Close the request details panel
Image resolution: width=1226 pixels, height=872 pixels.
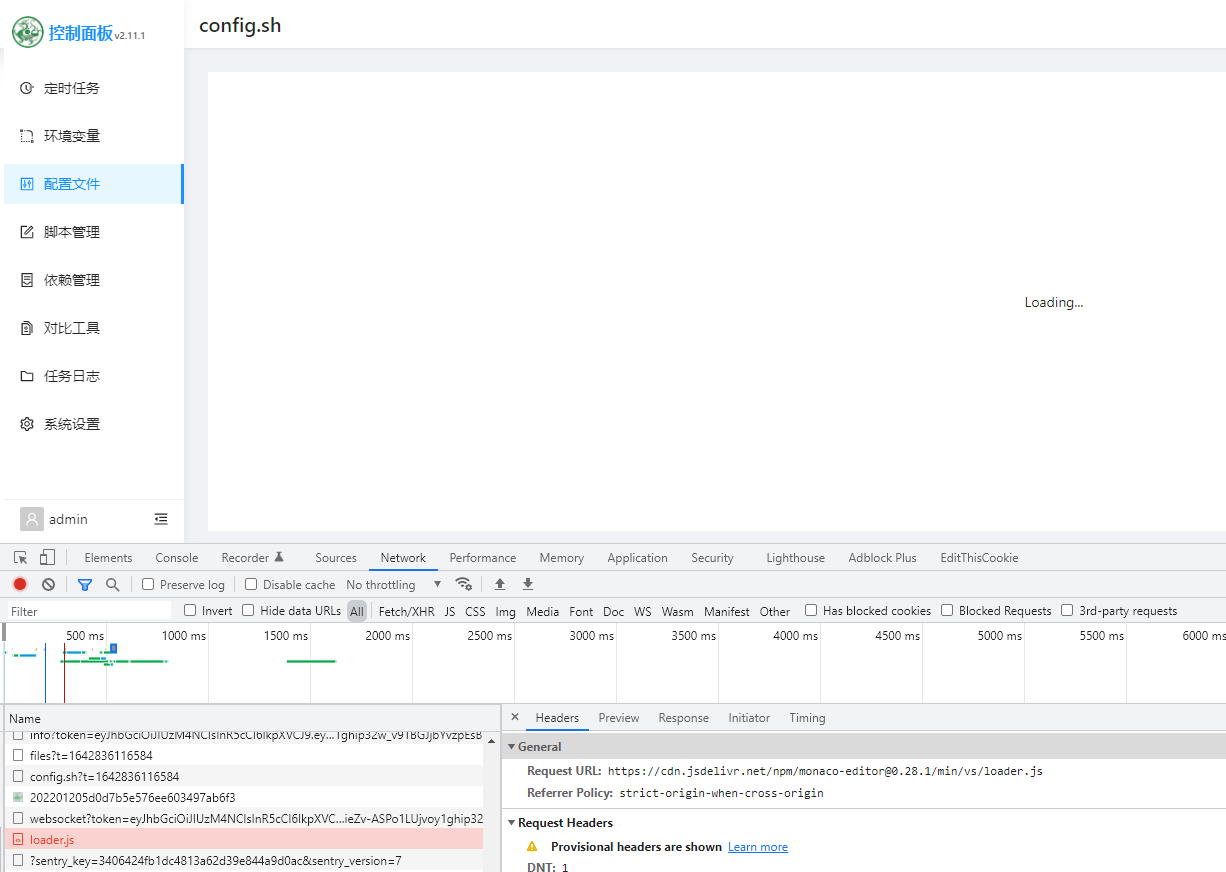(x=515, y=717)
